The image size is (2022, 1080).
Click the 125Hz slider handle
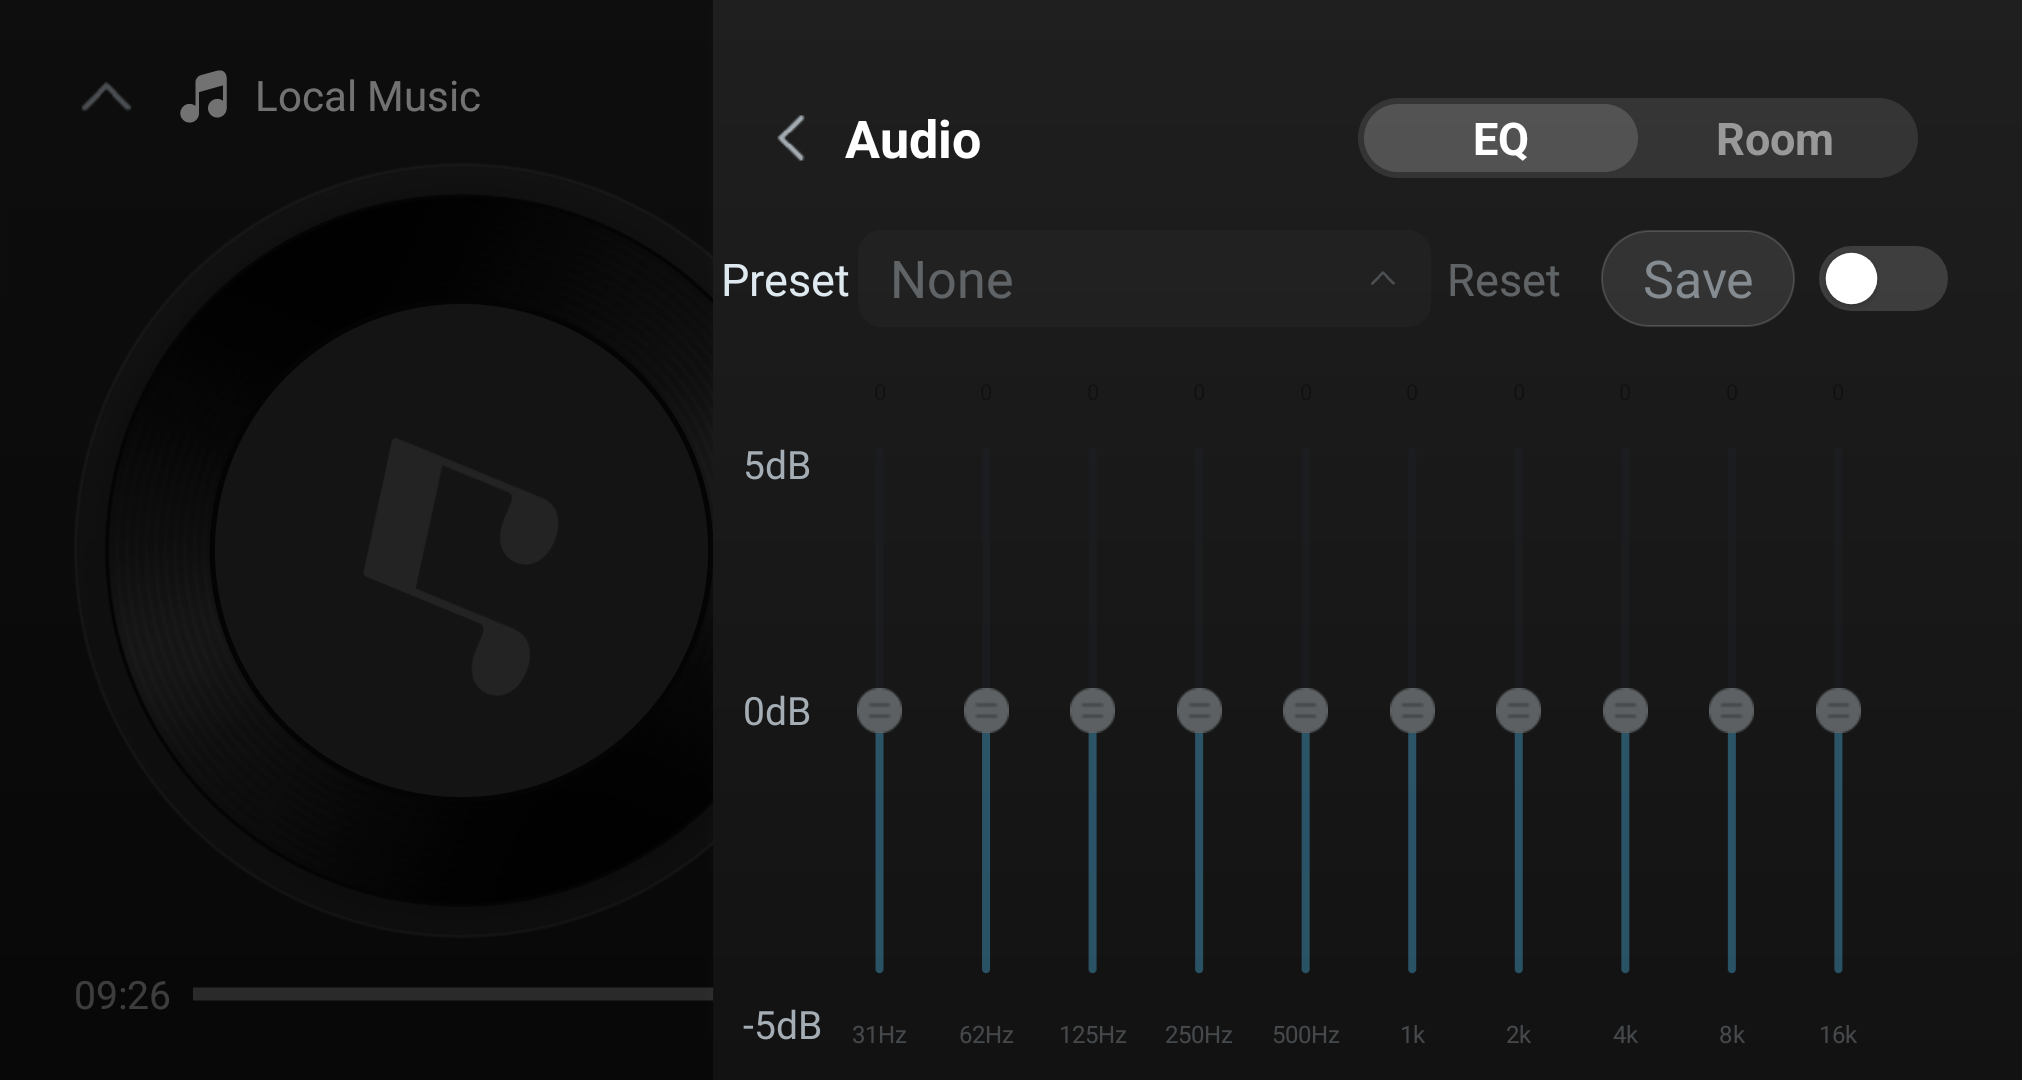(x=1093, y=710)
